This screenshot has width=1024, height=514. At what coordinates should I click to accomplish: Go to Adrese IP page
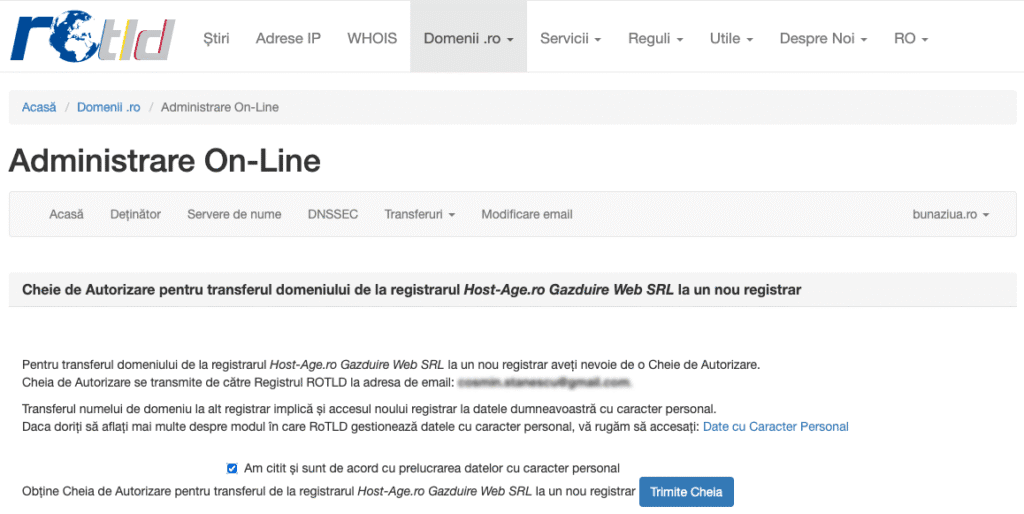point(288,38)
